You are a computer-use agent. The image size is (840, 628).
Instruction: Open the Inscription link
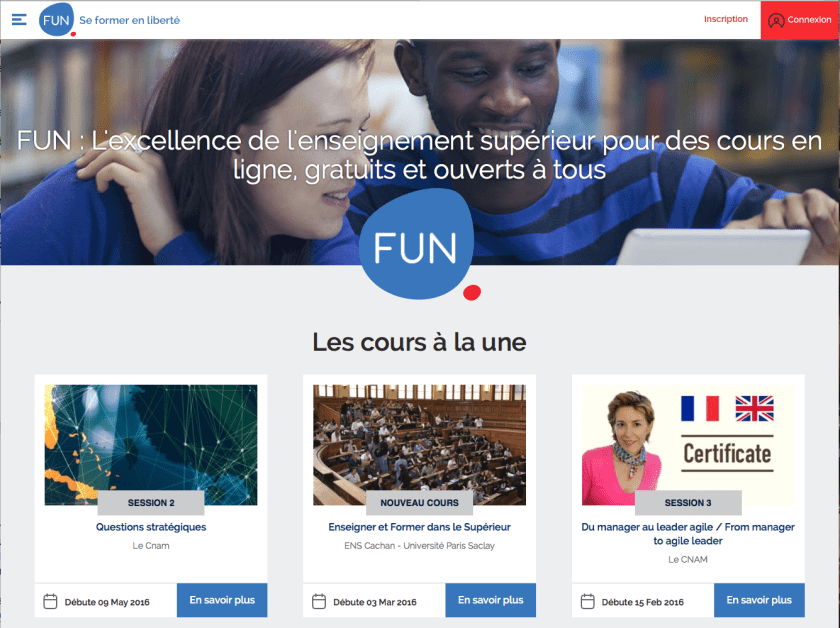tap(725, 19)
